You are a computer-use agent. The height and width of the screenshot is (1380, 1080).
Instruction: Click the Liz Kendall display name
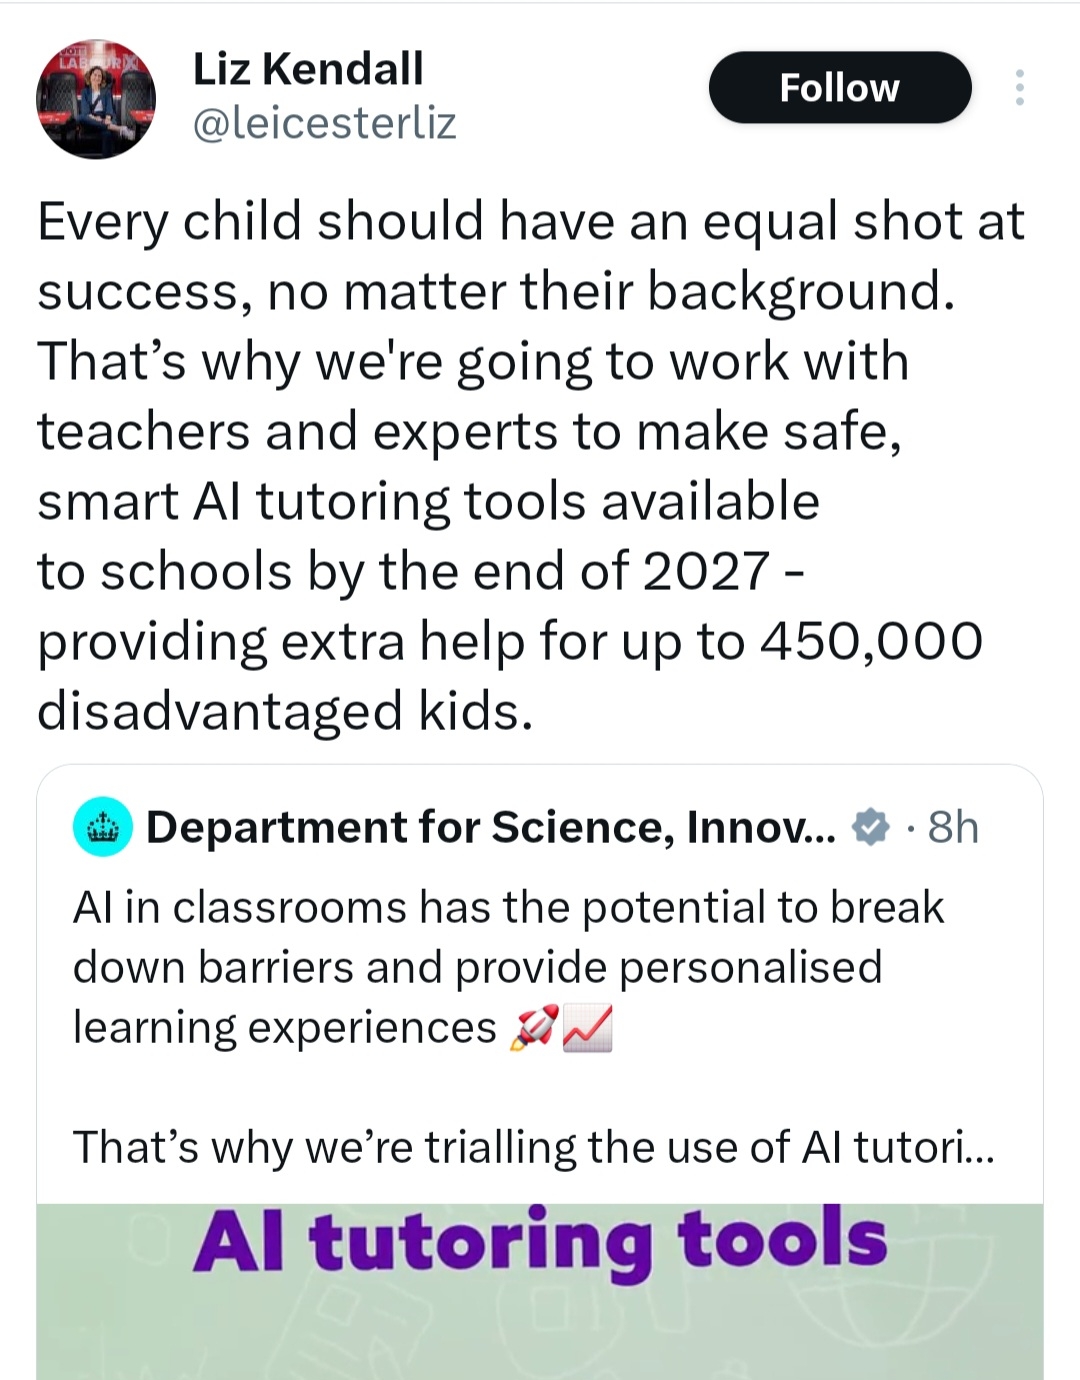click(308, 69)
